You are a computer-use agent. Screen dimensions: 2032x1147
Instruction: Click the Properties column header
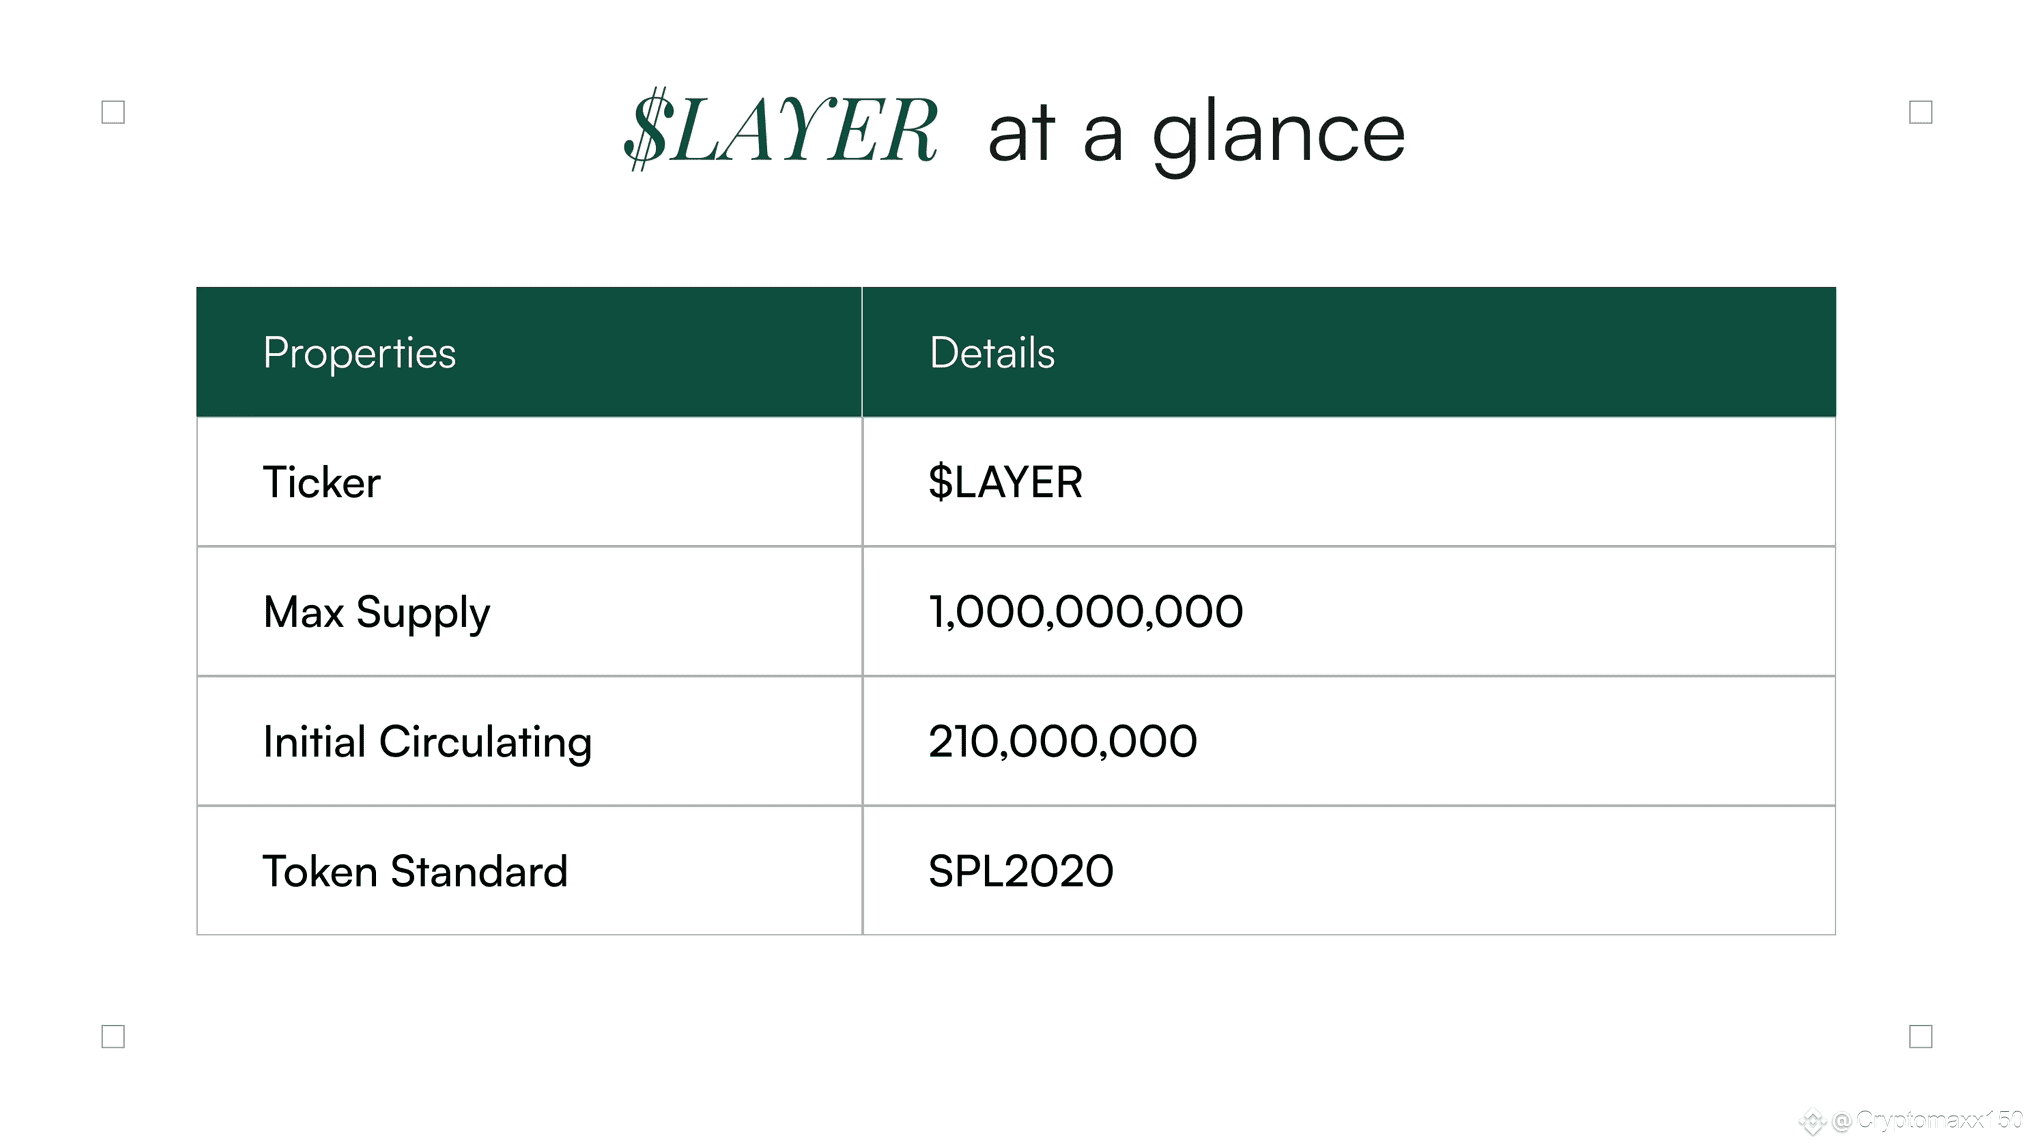coord(359,353)
